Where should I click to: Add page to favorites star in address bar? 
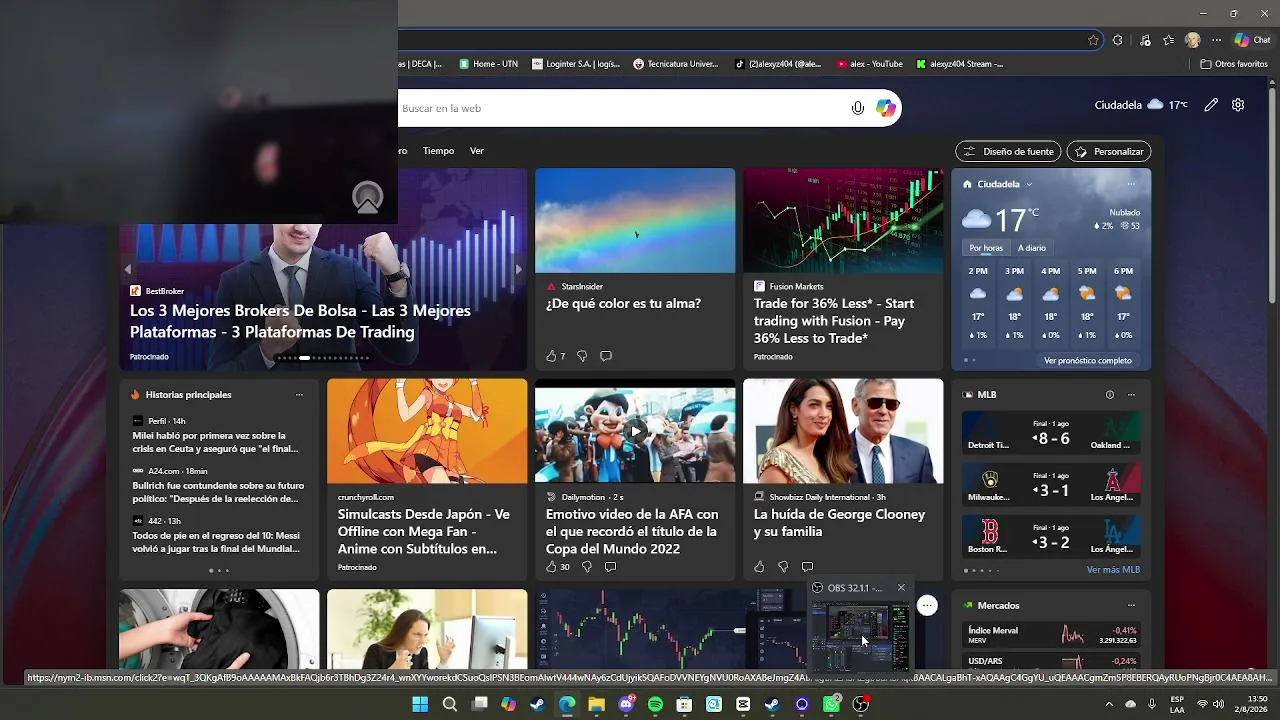[x=1093, y=41]
